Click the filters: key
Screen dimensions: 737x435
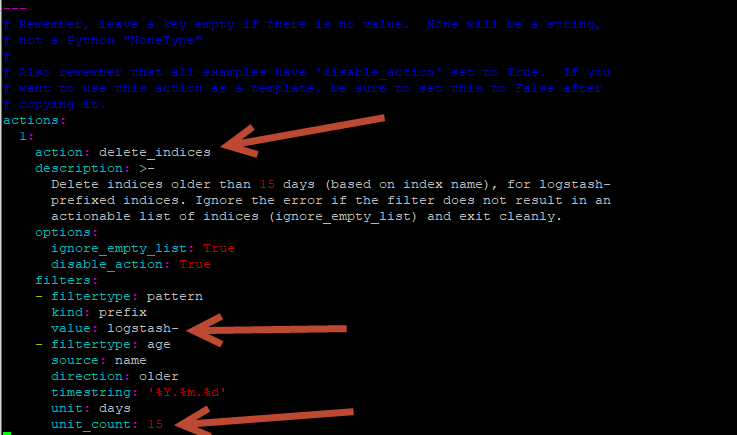[x=66, y=280]
